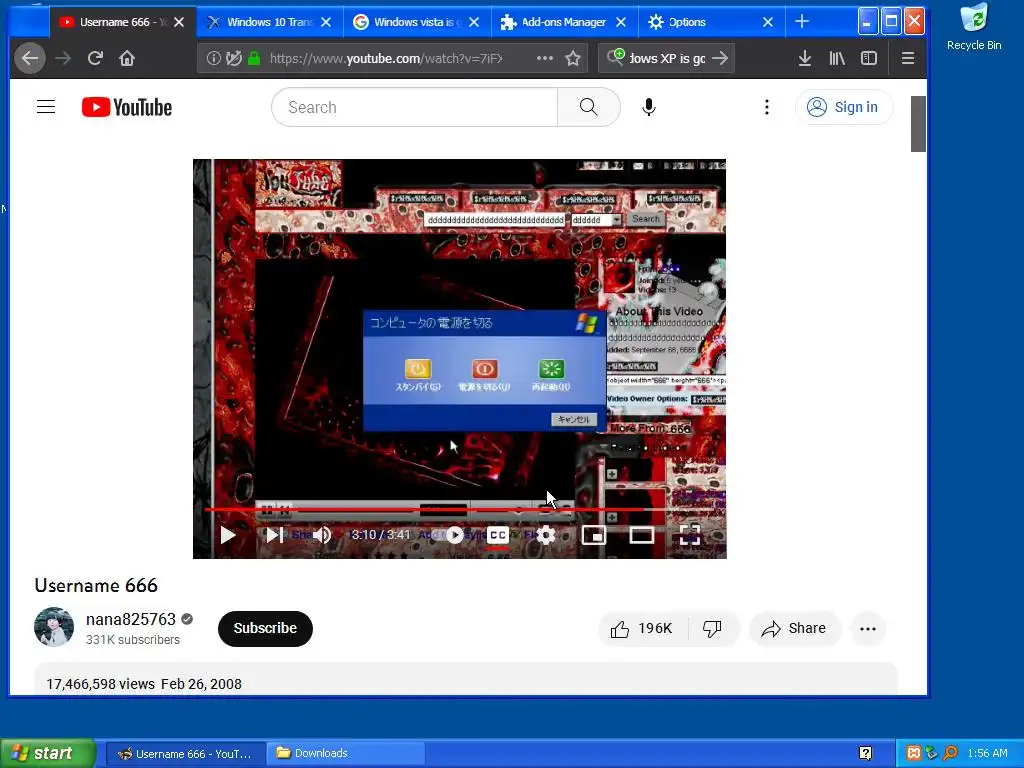Switch to theater mode
1024x768 pixels.
click(642, 536)
